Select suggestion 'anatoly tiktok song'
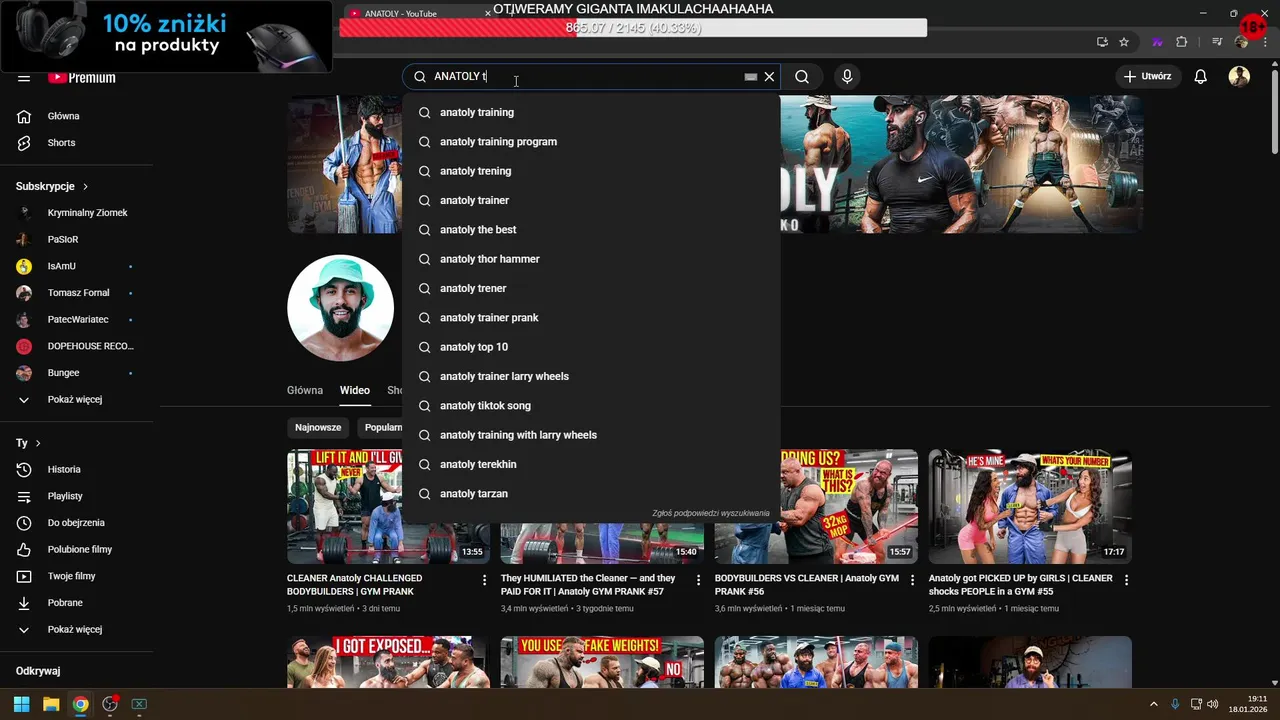Viewport: 1280px width, 720px height. click(x=591, y=406)
